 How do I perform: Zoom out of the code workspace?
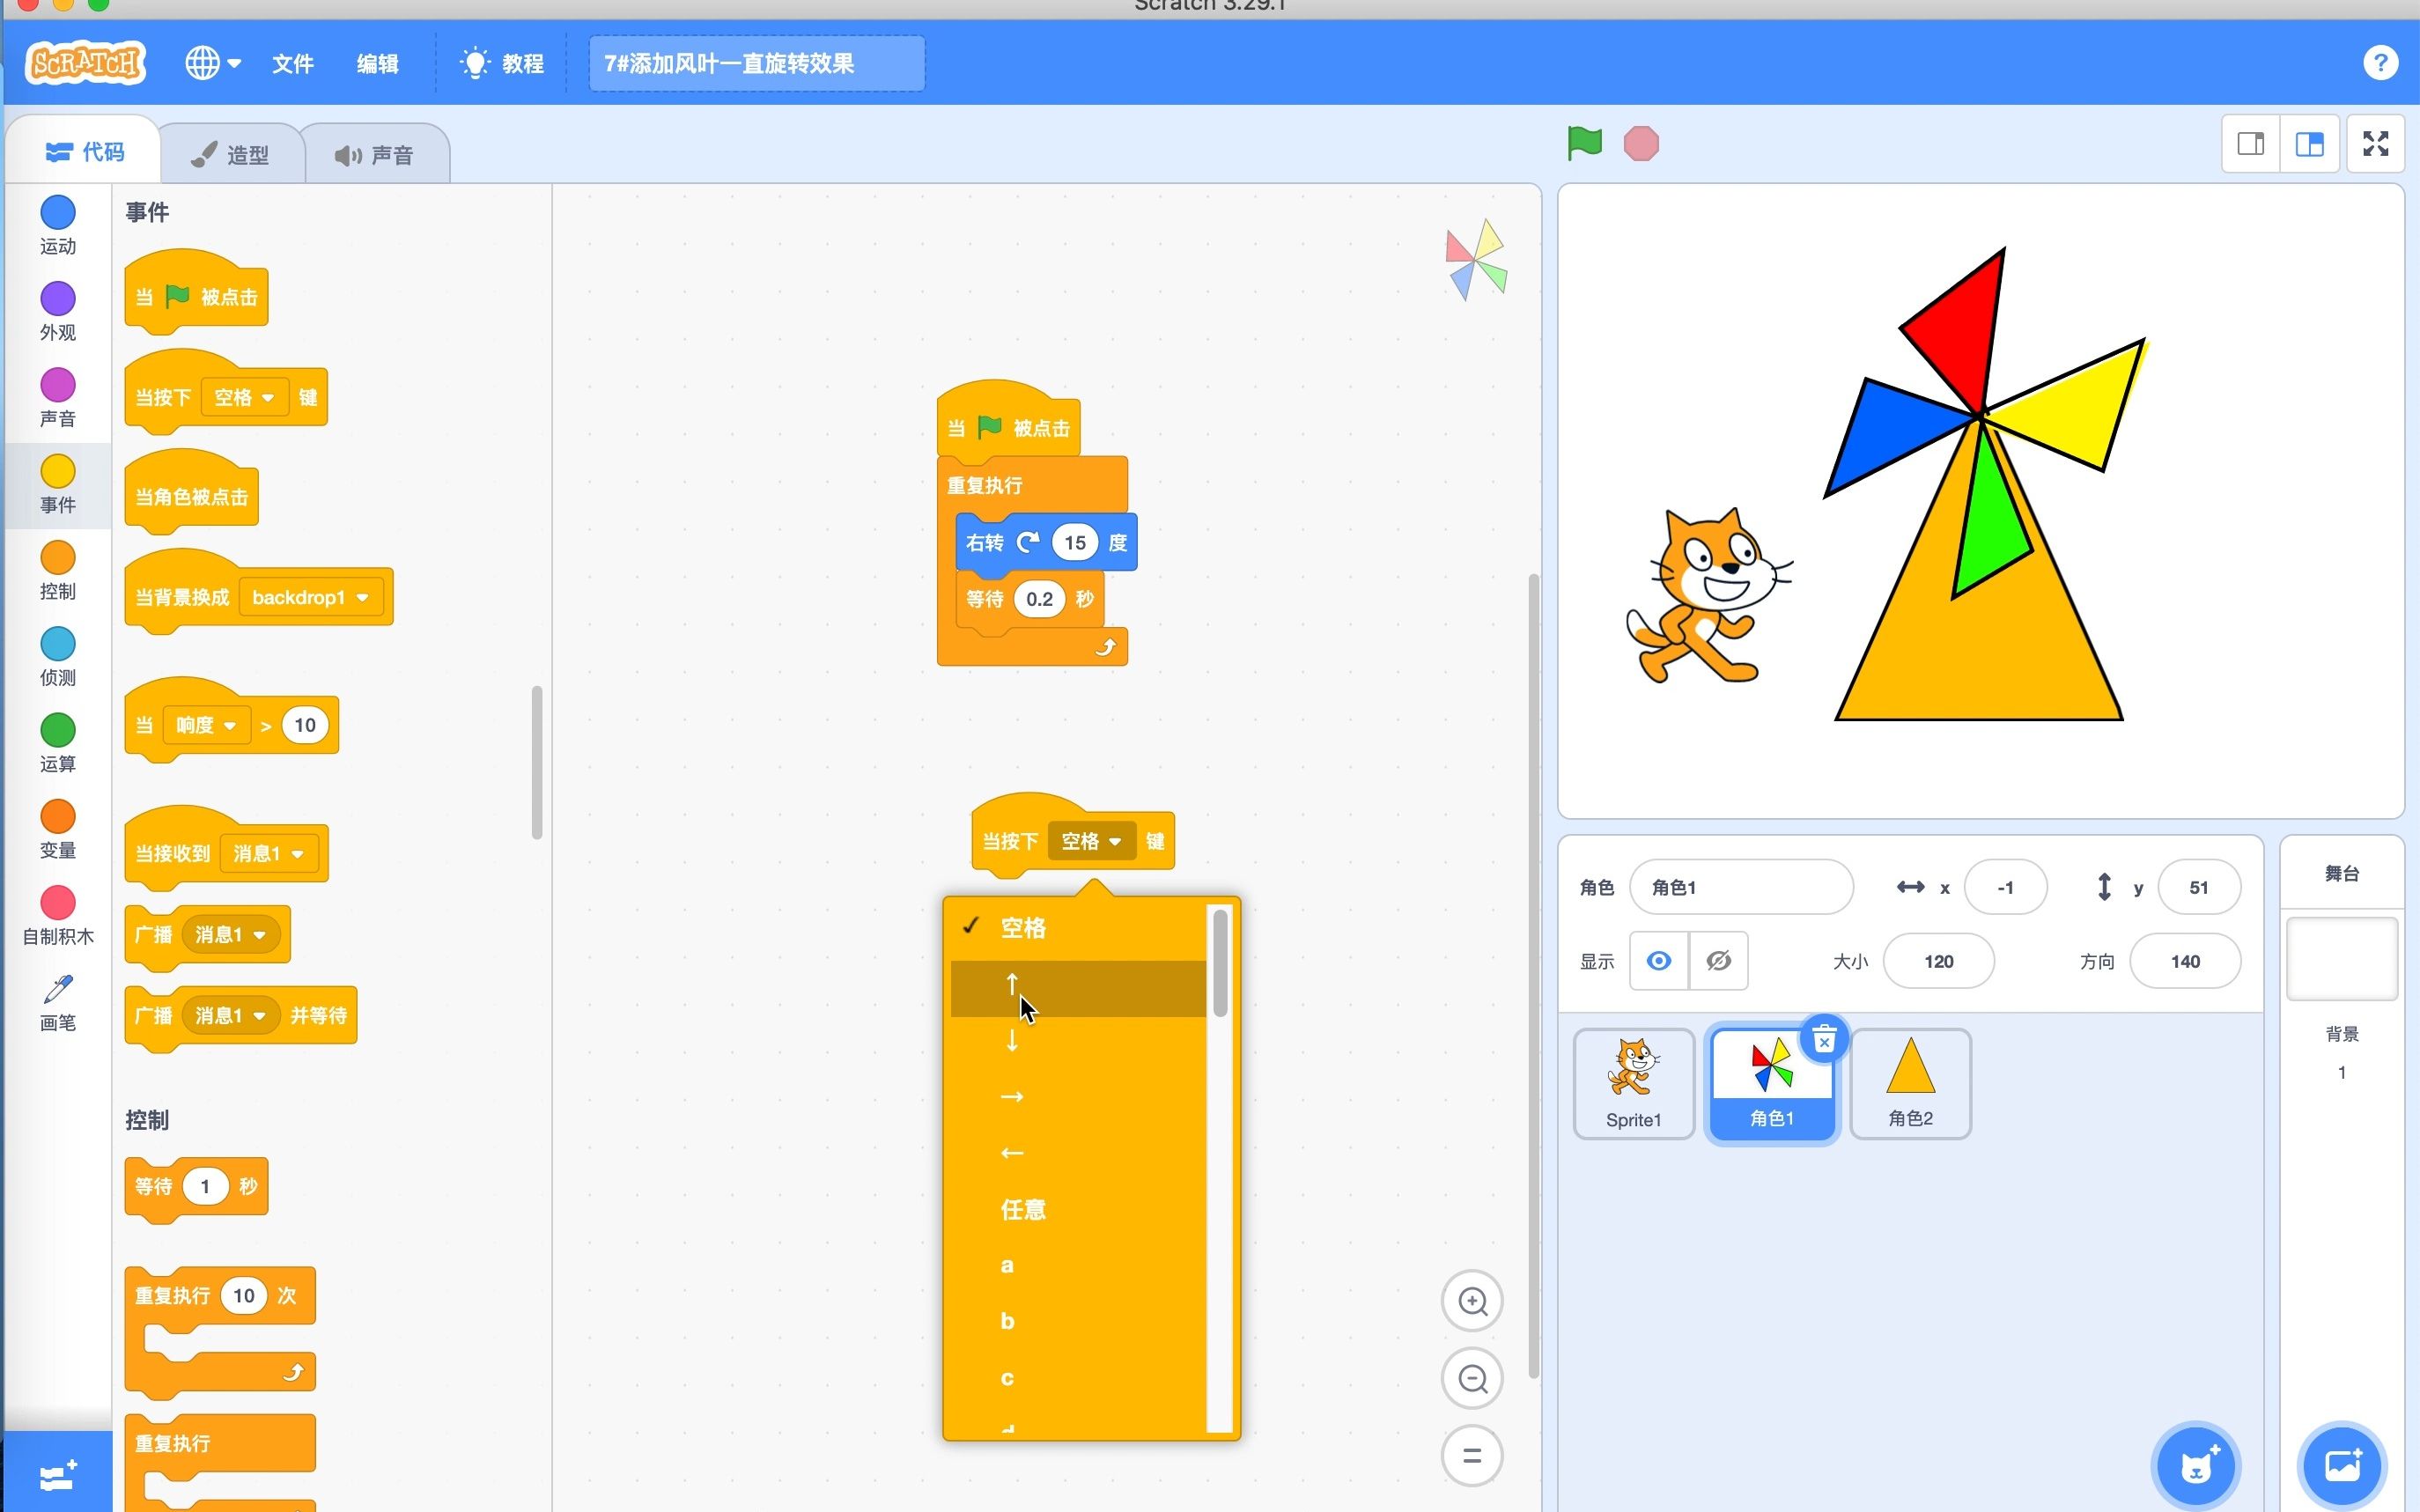coord(1472,1379)
